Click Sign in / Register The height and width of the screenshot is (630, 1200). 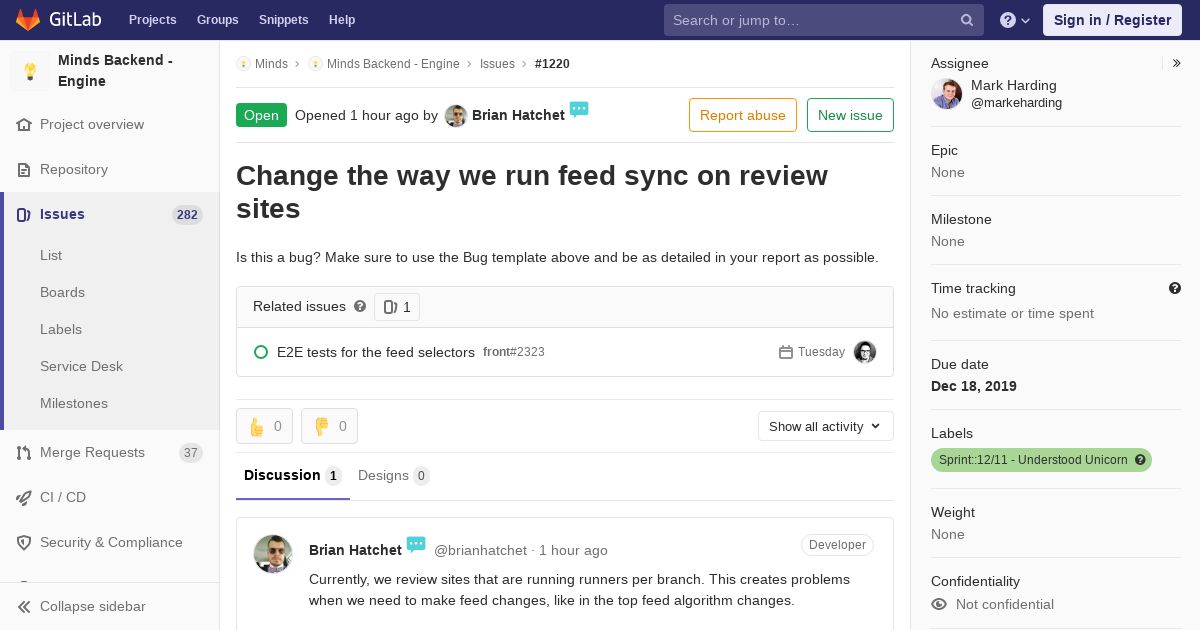point(1112,20)
